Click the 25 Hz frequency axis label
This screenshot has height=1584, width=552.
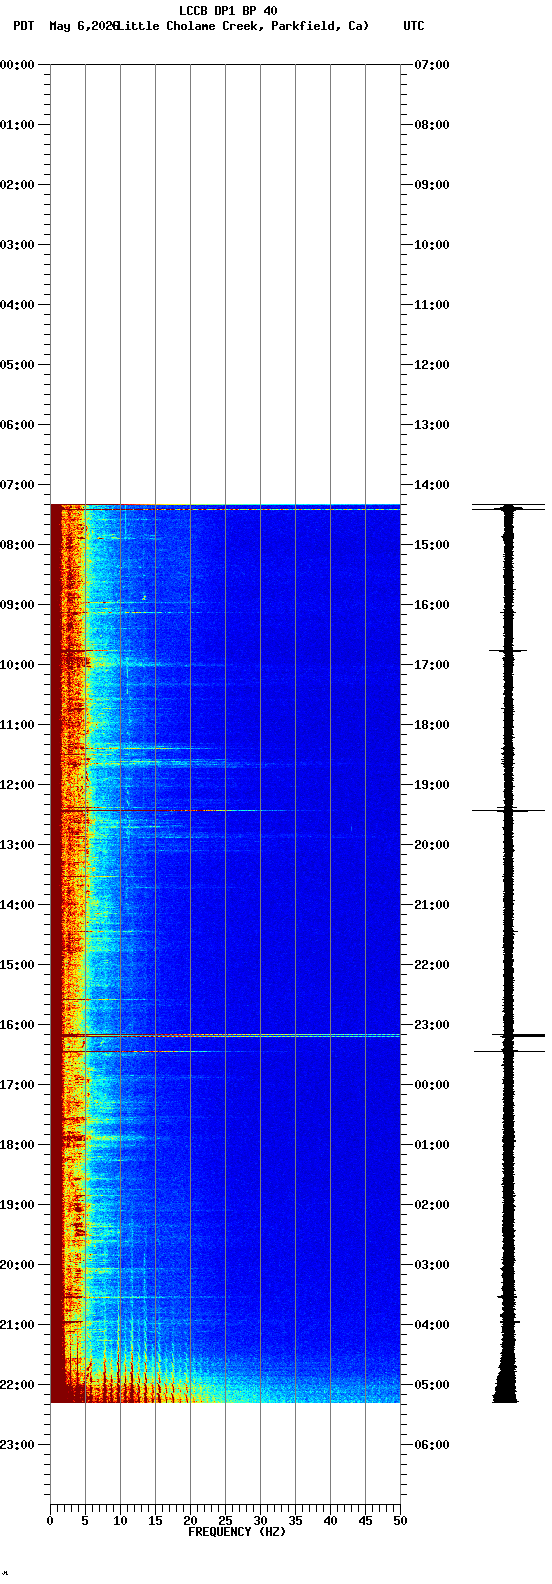[225, 1522]
